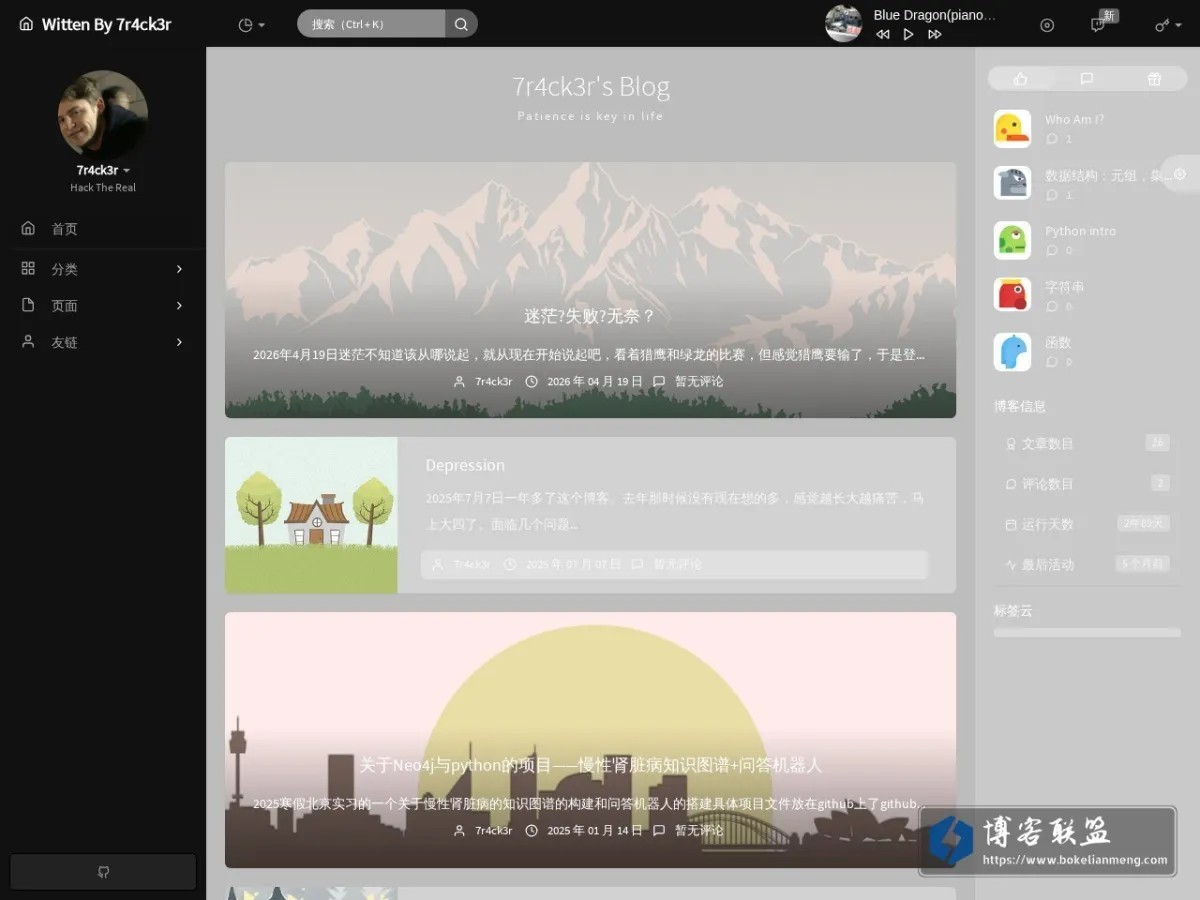The image size is (1200, 900).
Task: Open the Who Am I? post link
Action: click(1074, 120)
